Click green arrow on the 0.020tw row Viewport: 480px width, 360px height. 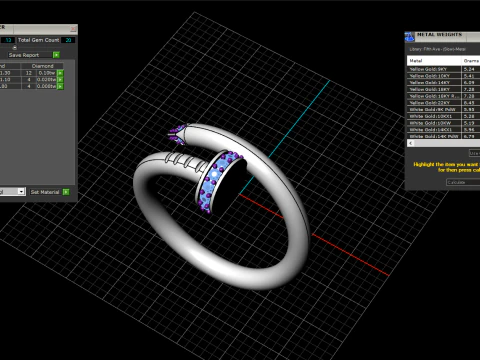pos(60,80)
